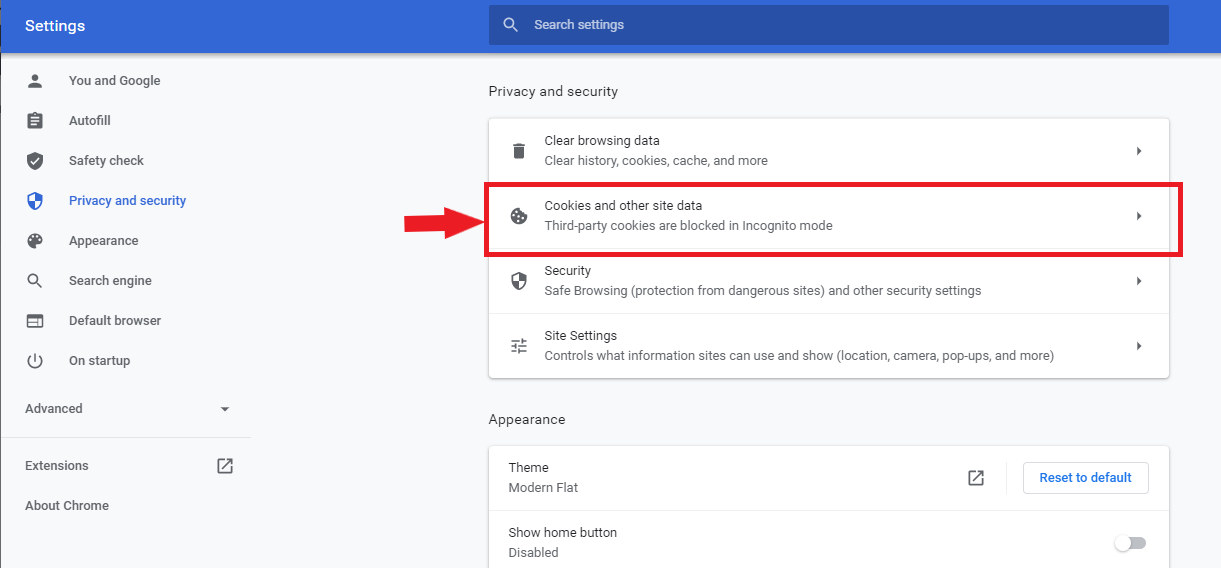Click the Show home button label
The height and width of the screenshot is (568, 1221).
pyautogui.click(x=562, y=533)
